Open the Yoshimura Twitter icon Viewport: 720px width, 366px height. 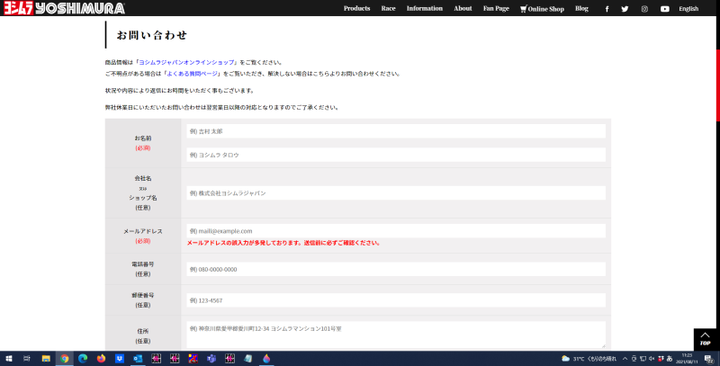click(624, 9)
